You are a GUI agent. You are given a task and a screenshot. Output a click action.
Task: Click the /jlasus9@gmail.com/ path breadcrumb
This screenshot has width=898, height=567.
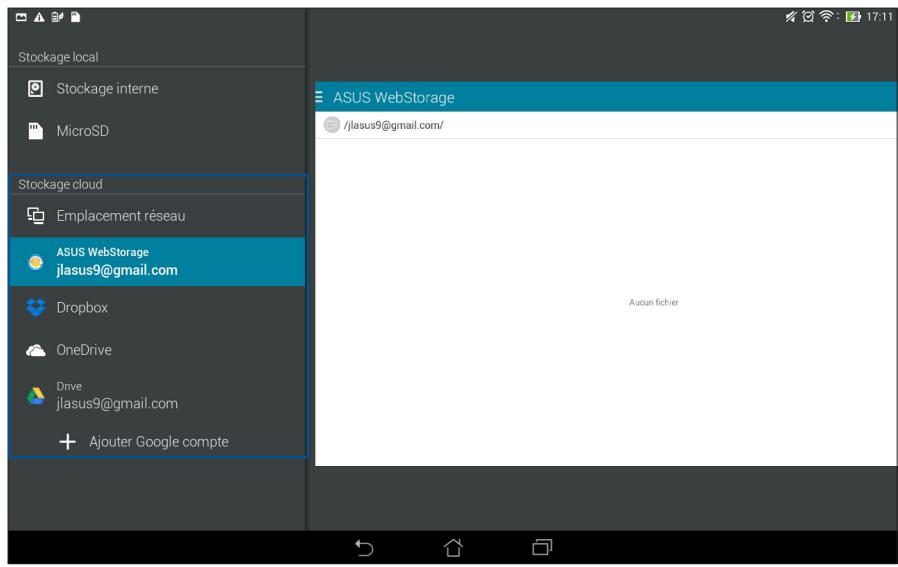(x=393, y=125)
